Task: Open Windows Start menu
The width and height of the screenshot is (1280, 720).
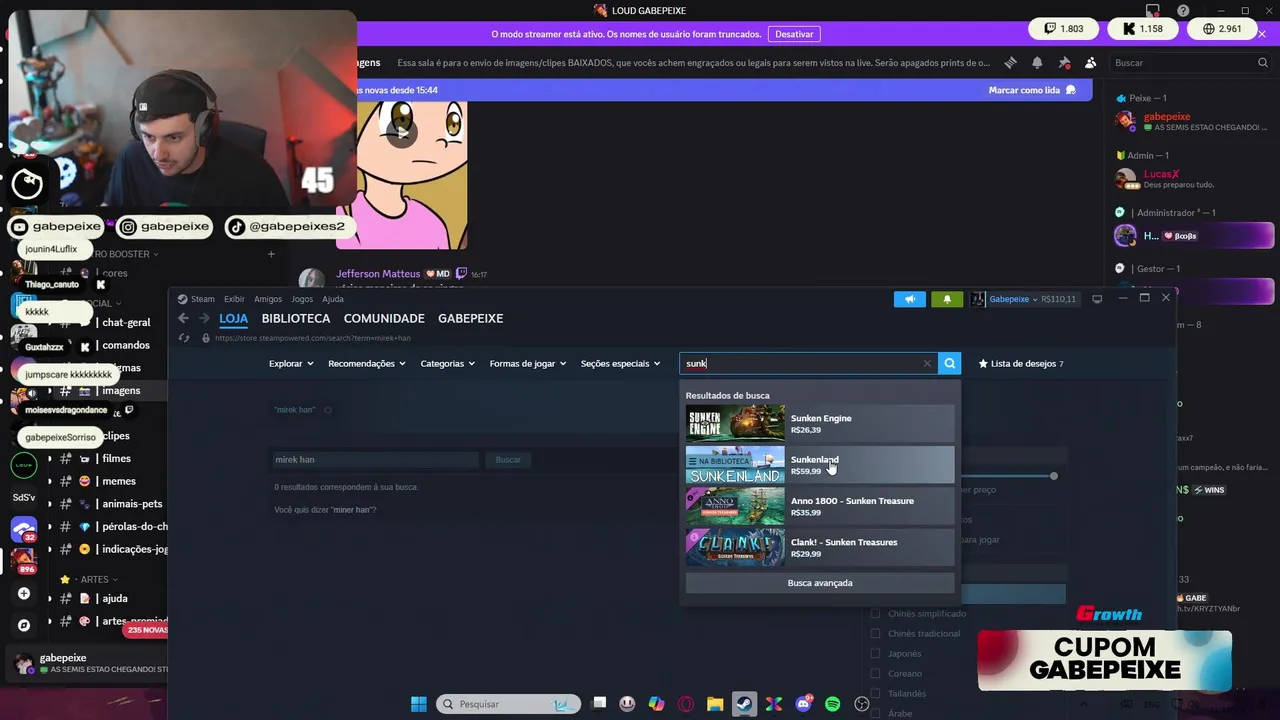Action: point(419,704)
